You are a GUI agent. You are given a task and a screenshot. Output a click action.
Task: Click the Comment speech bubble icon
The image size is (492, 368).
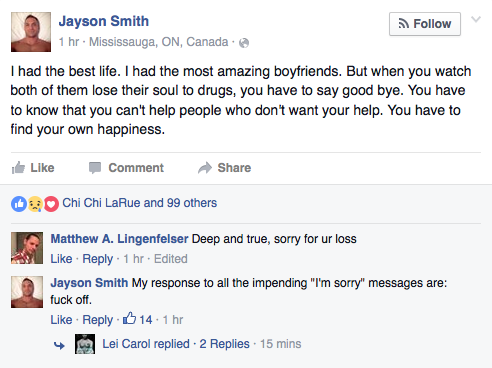[95, 168]
